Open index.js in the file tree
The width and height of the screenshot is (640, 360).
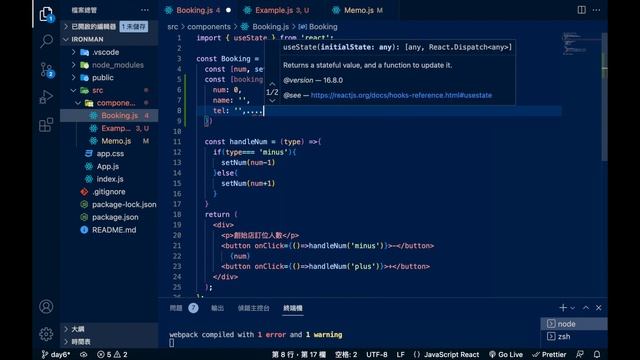[x=109, y=179]
